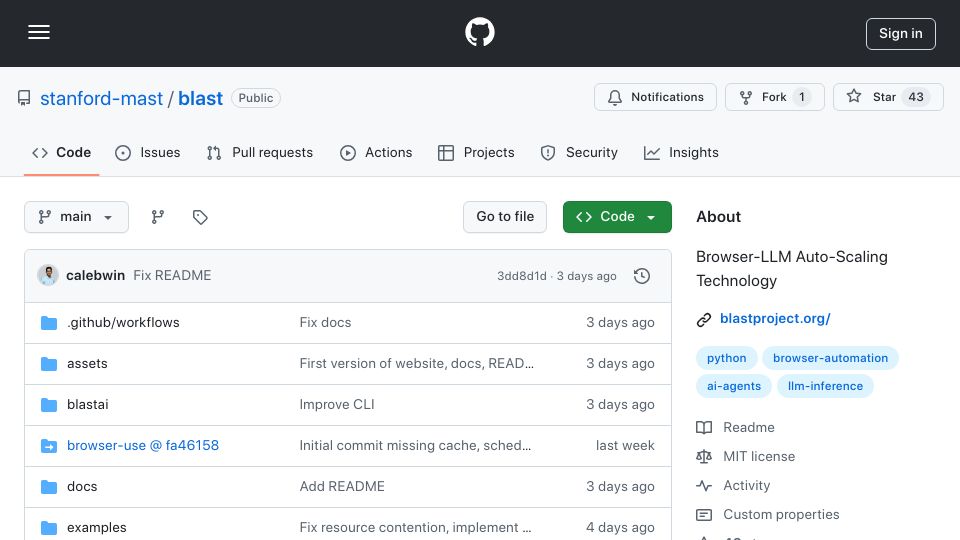The image size is (960, 540).
Task: Click the Go to file button
Action: coord(504,217)
